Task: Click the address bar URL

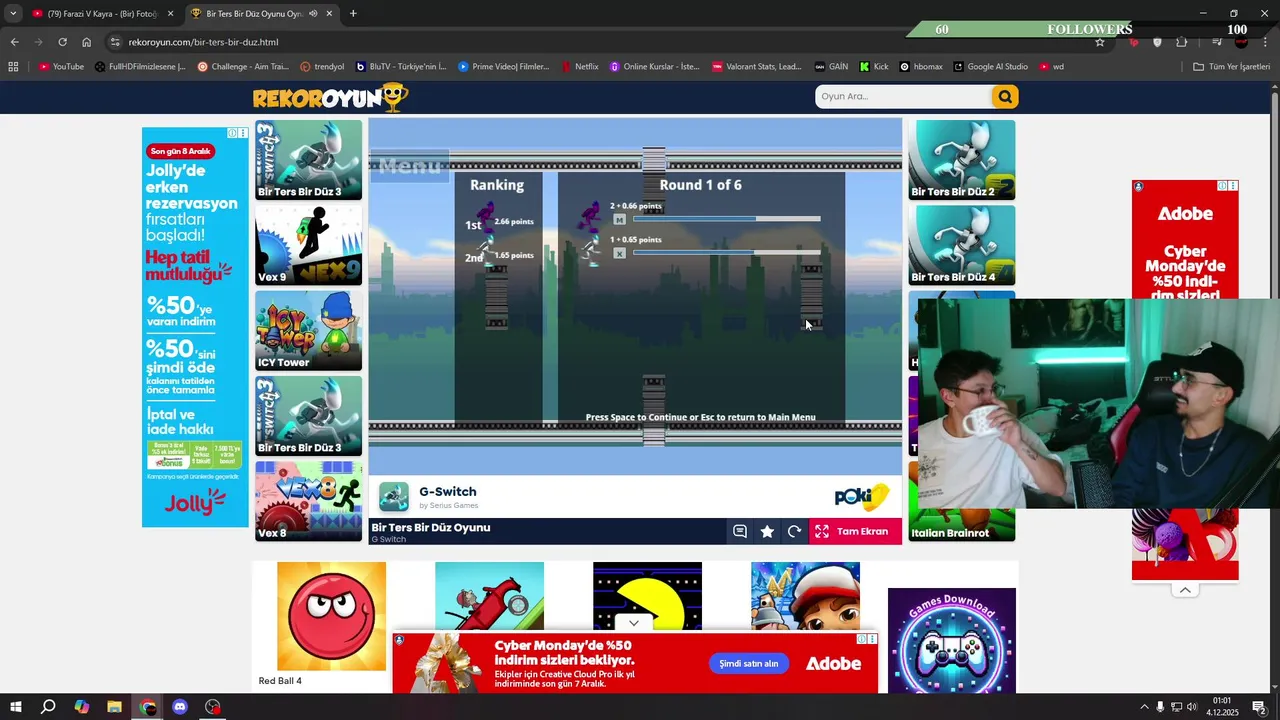Action: (x=203, y=42)
